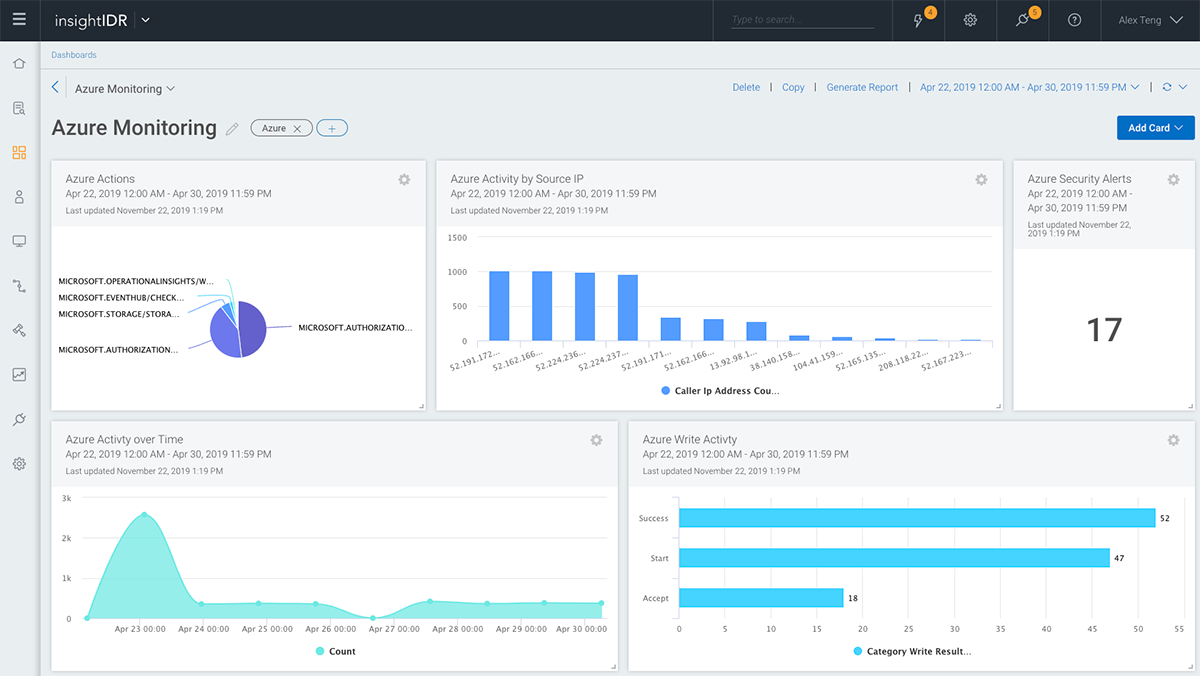1200x676 pixels.
Task: Use the Azure Actions card corner handle
Action: tap(421, 406)
